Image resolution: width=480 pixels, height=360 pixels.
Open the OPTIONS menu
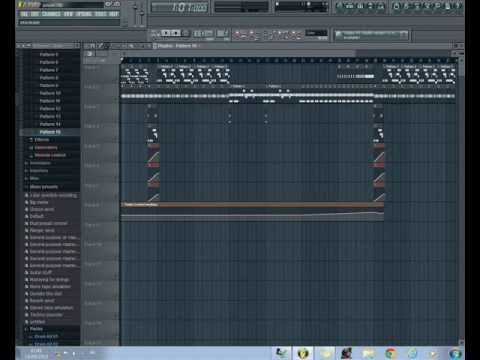(84, 14)
